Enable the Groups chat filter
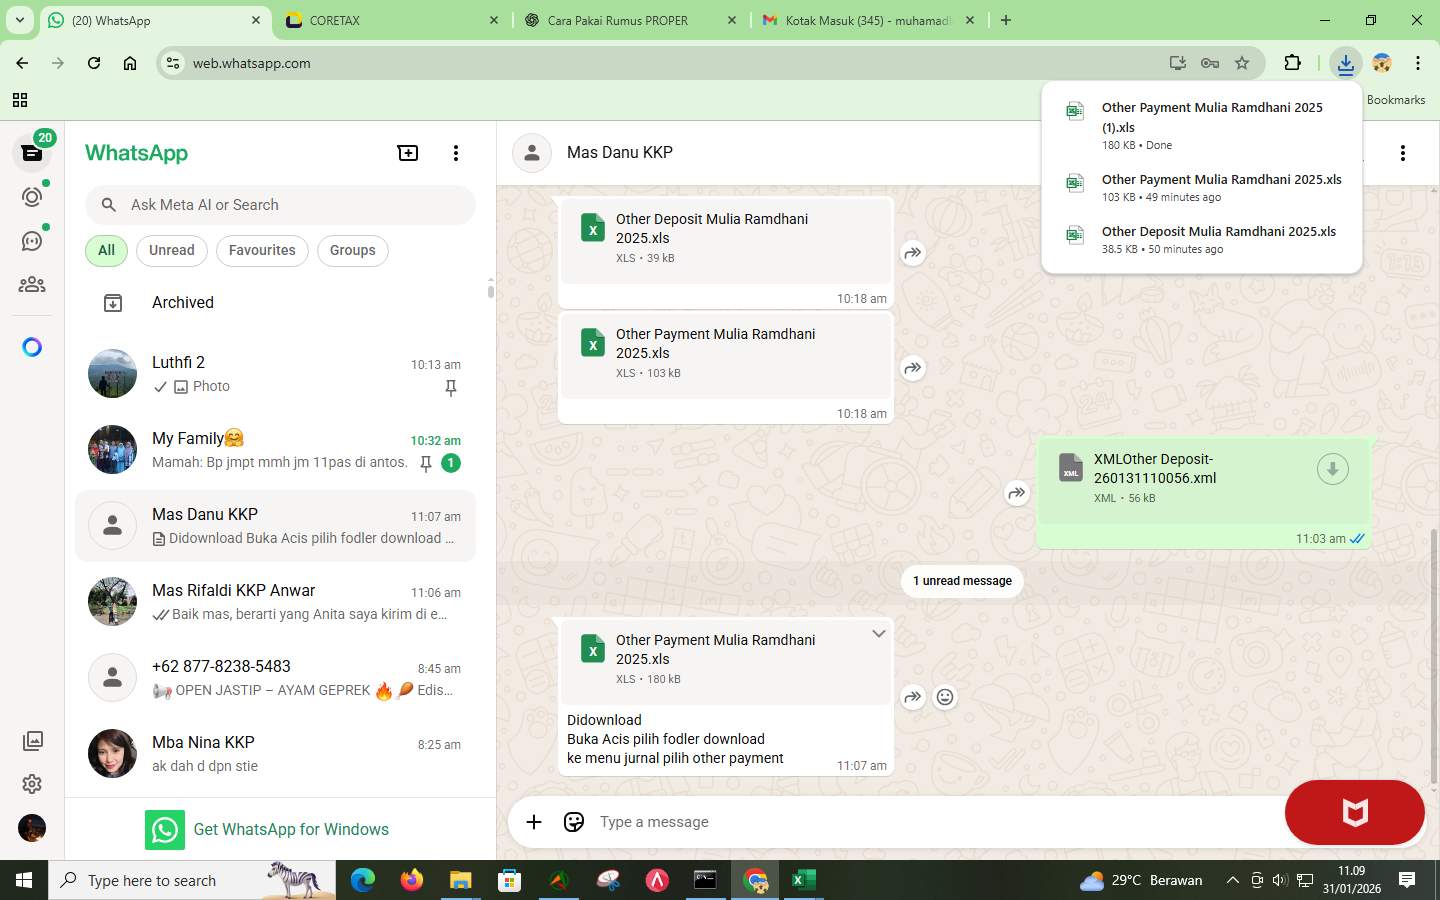Screen dimensions: 1440x900 click(352, 250)
